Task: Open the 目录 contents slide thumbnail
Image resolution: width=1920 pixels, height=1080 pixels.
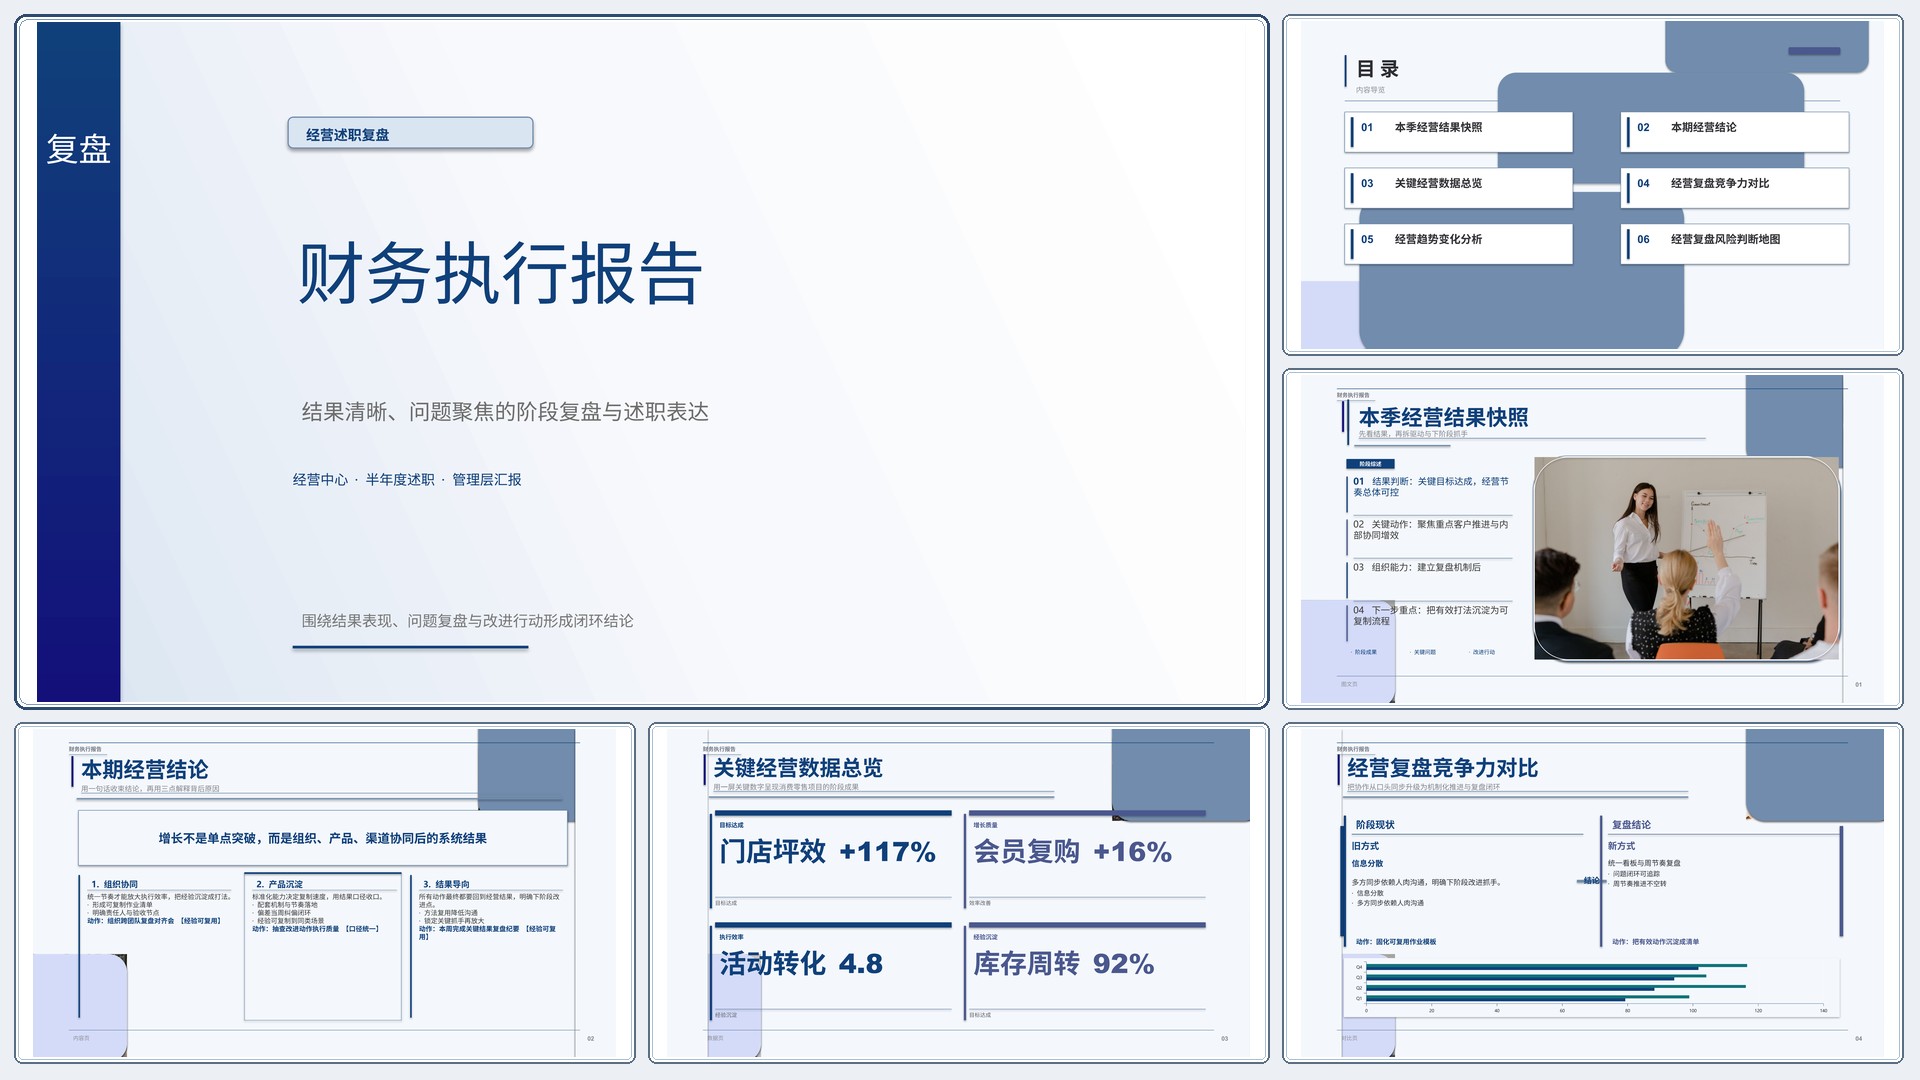Action: [1592, 185]
